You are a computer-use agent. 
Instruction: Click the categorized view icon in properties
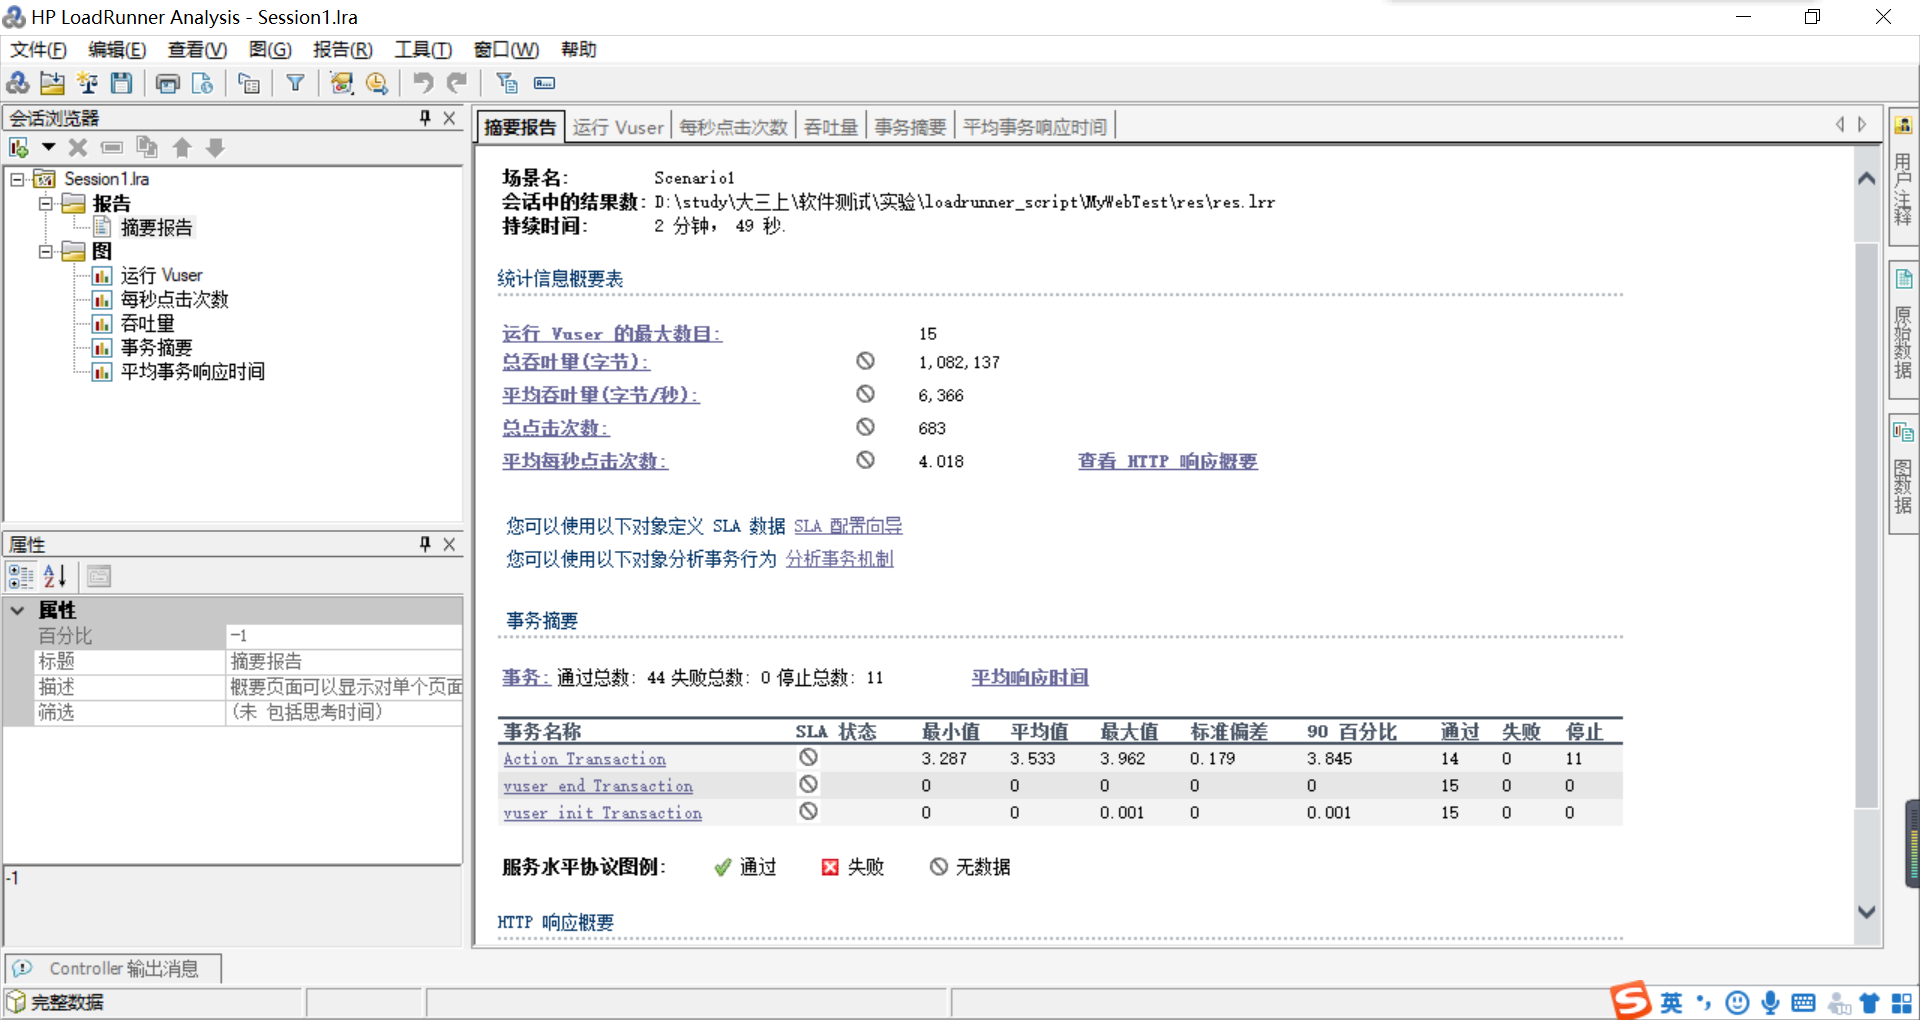coord(20,576)
